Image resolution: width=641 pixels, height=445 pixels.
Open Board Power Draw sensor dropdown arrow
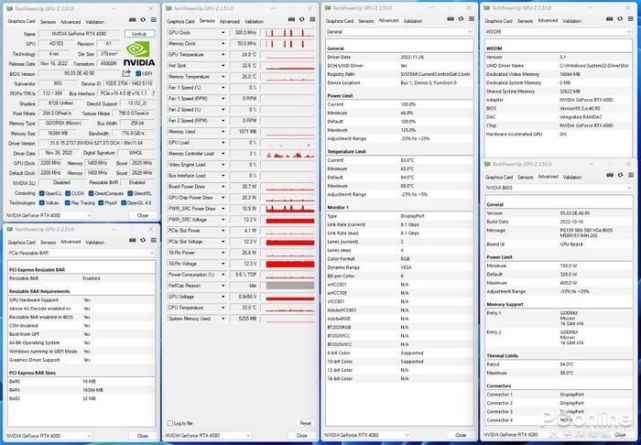(x=223, y=187)
